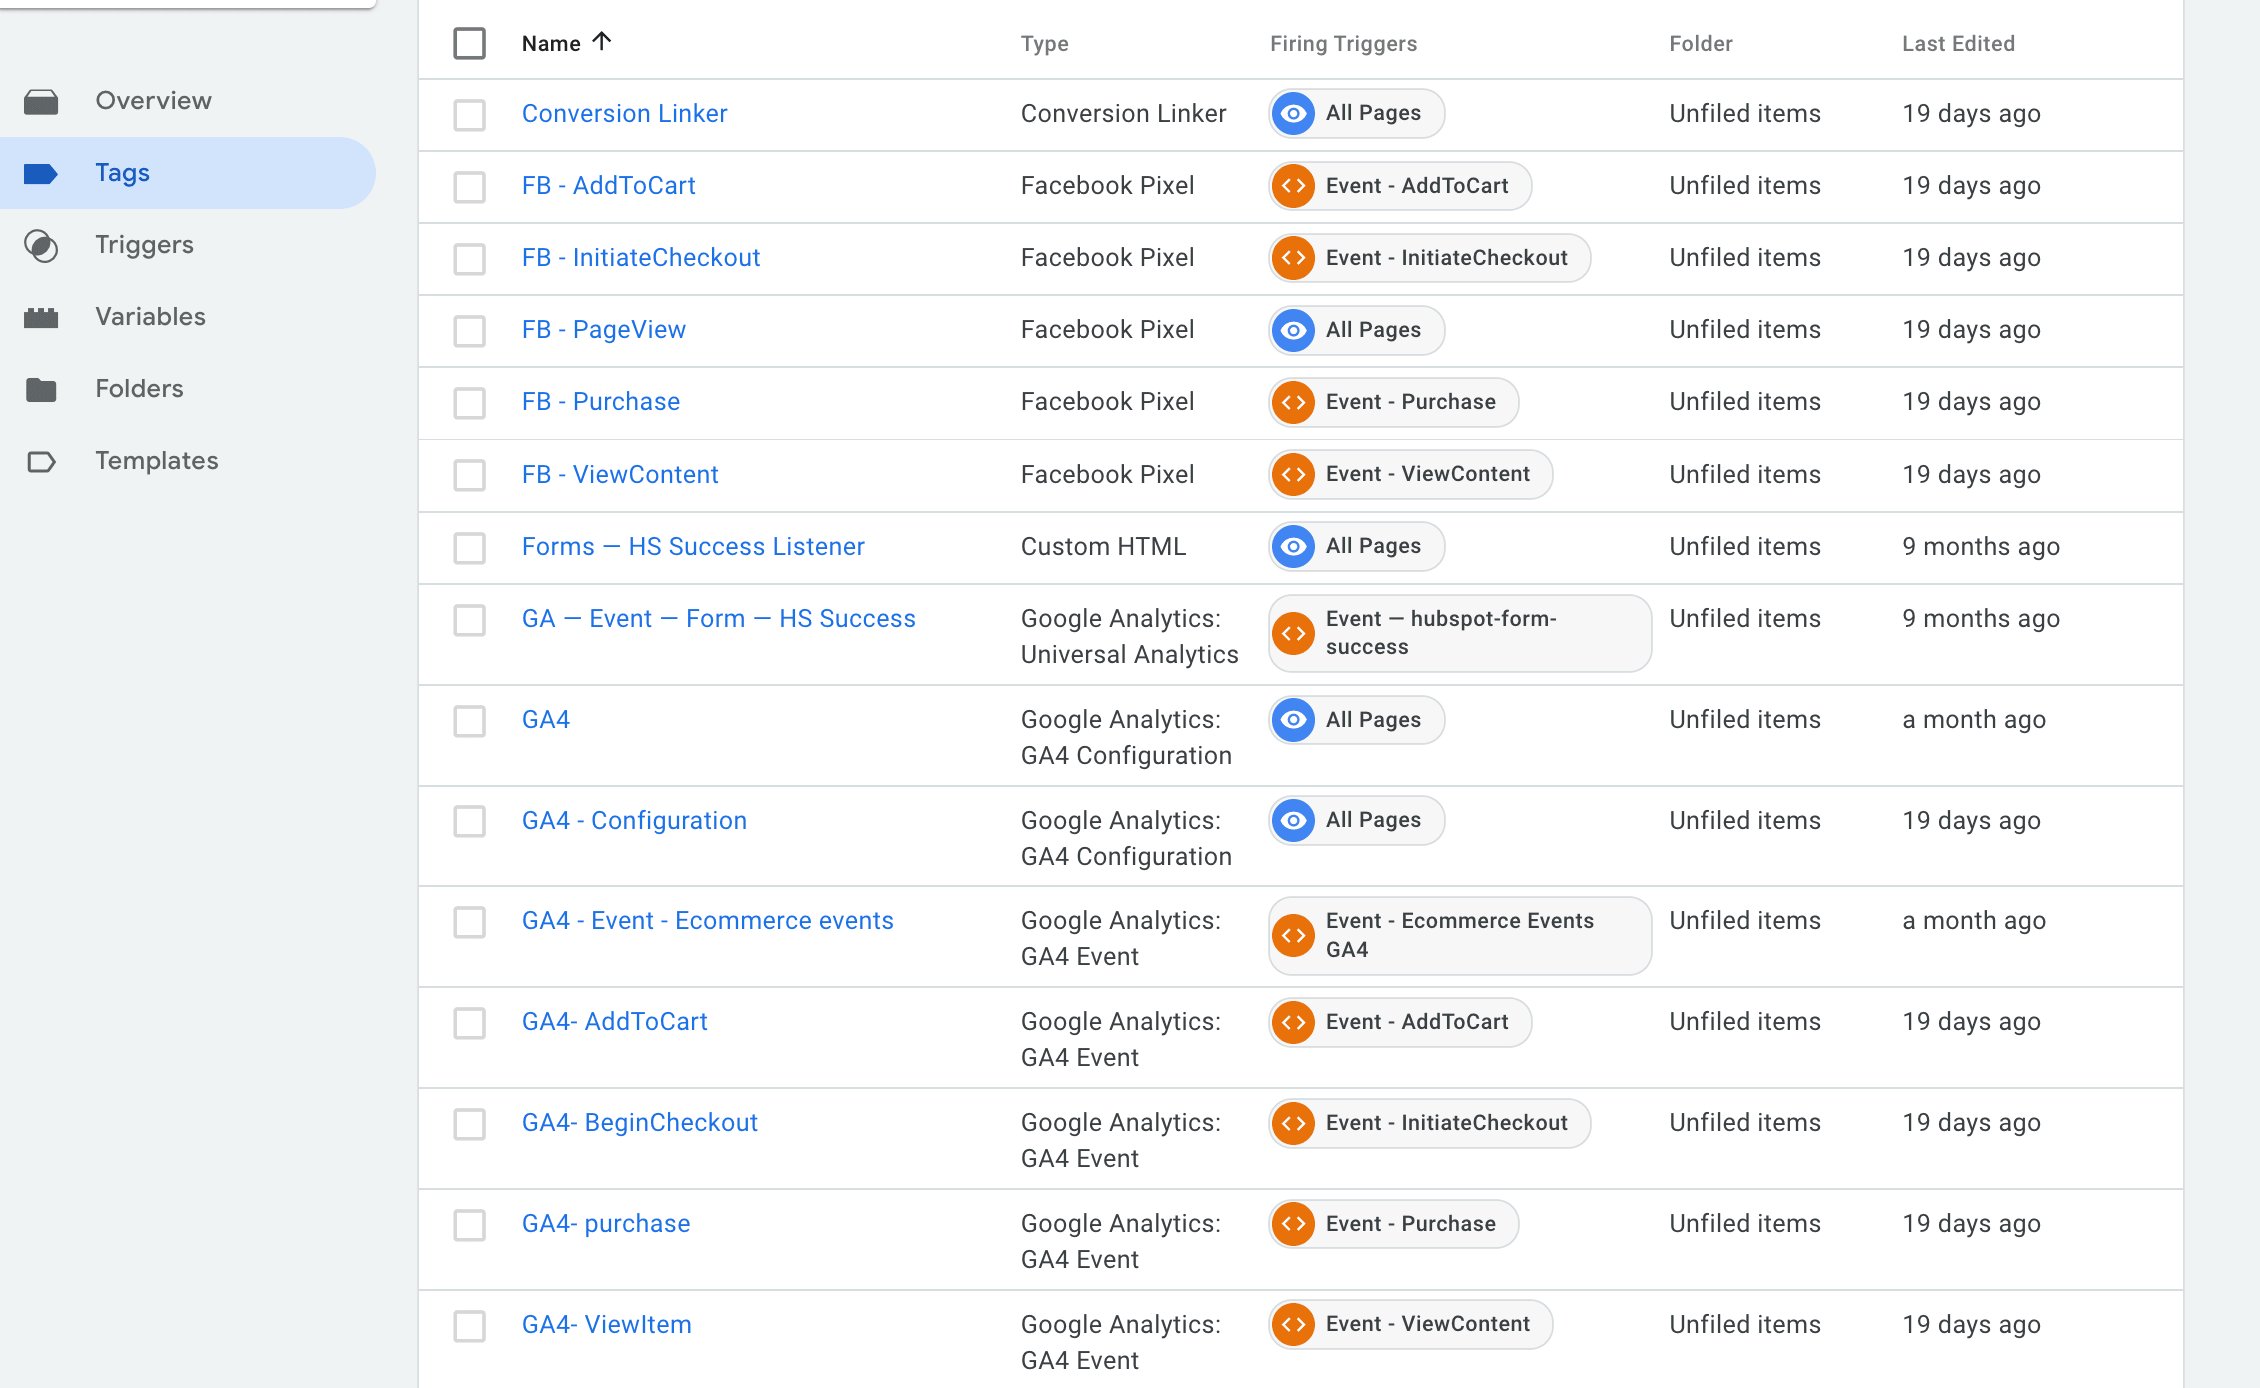2260x1388 pixels.
Task: Toggle the sort order on the Name column
Action: 567,42
